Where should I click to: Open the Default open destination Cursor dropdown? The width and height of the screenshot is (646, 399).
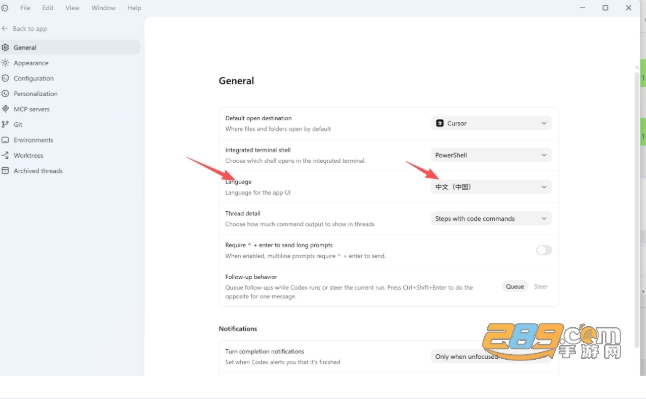click(491, 123)
